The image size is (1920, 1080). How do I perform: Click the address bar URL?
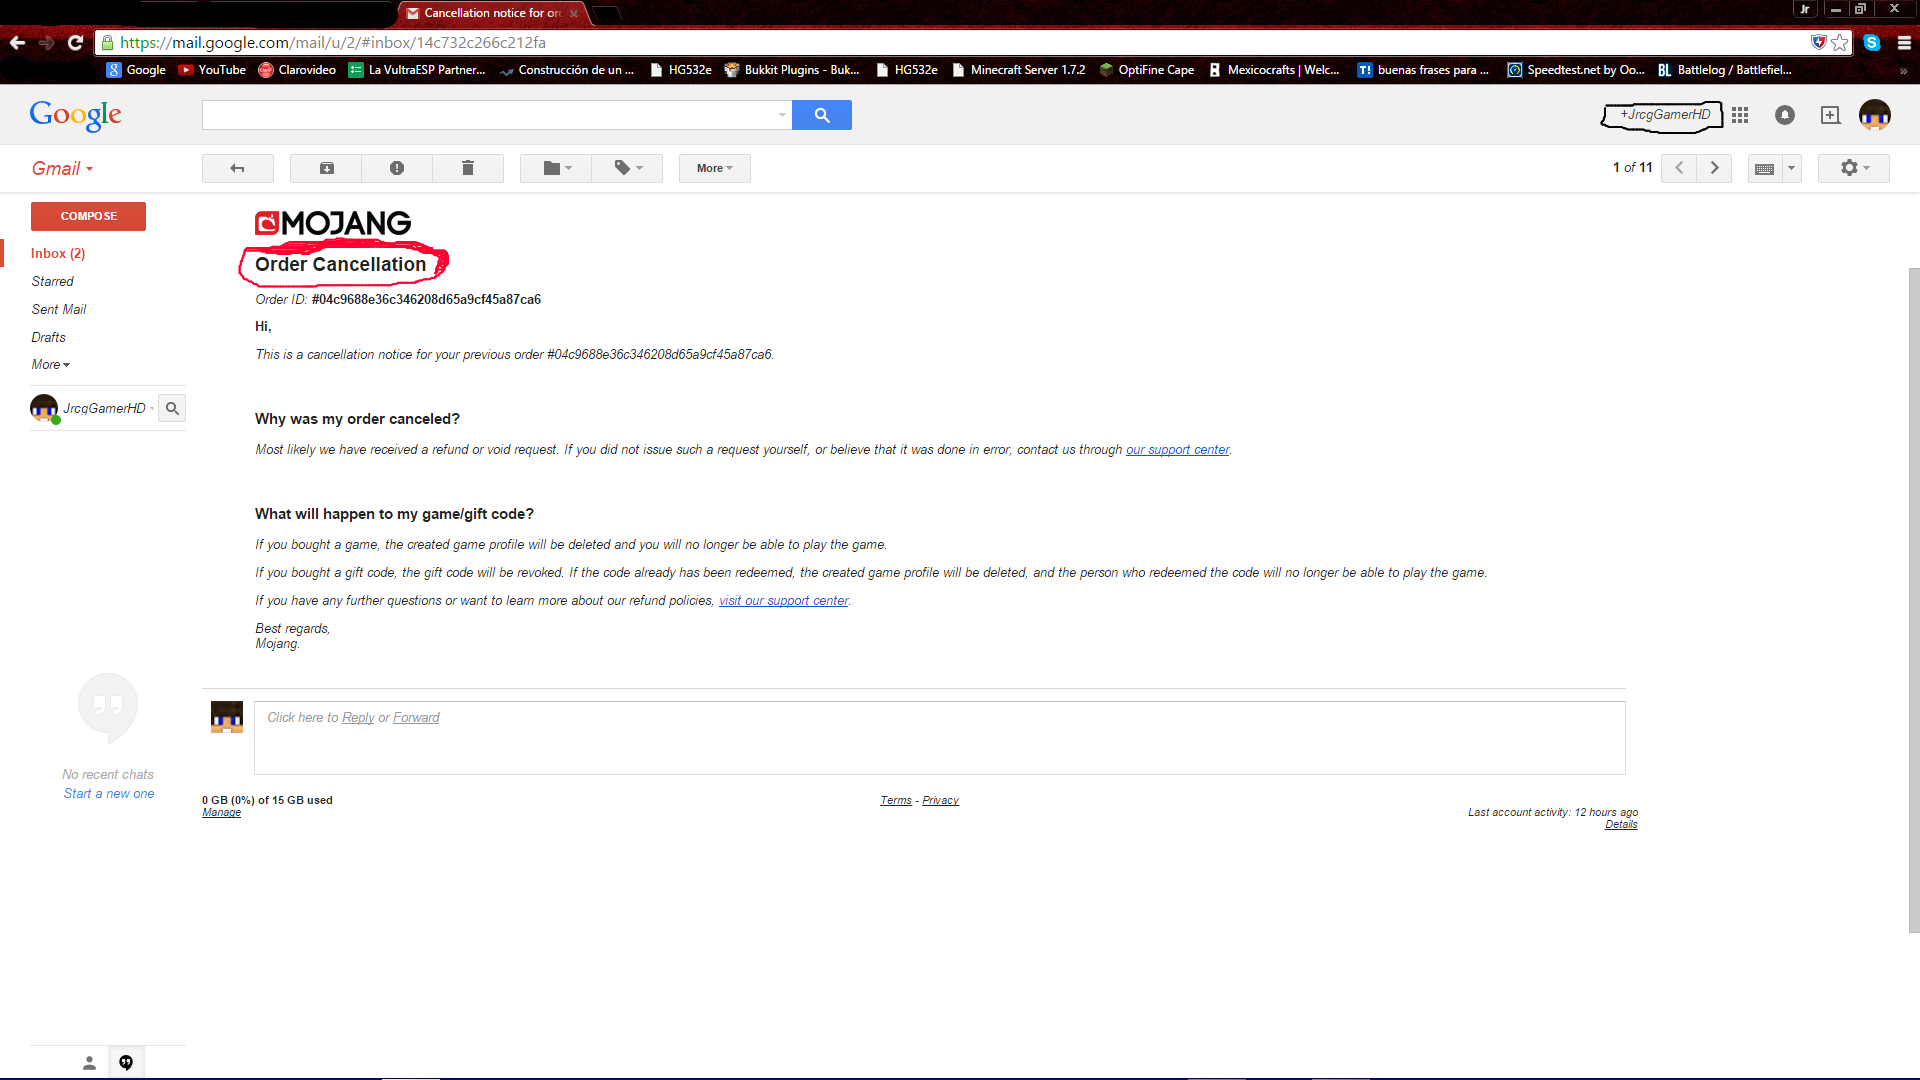[x=333, y=43]
